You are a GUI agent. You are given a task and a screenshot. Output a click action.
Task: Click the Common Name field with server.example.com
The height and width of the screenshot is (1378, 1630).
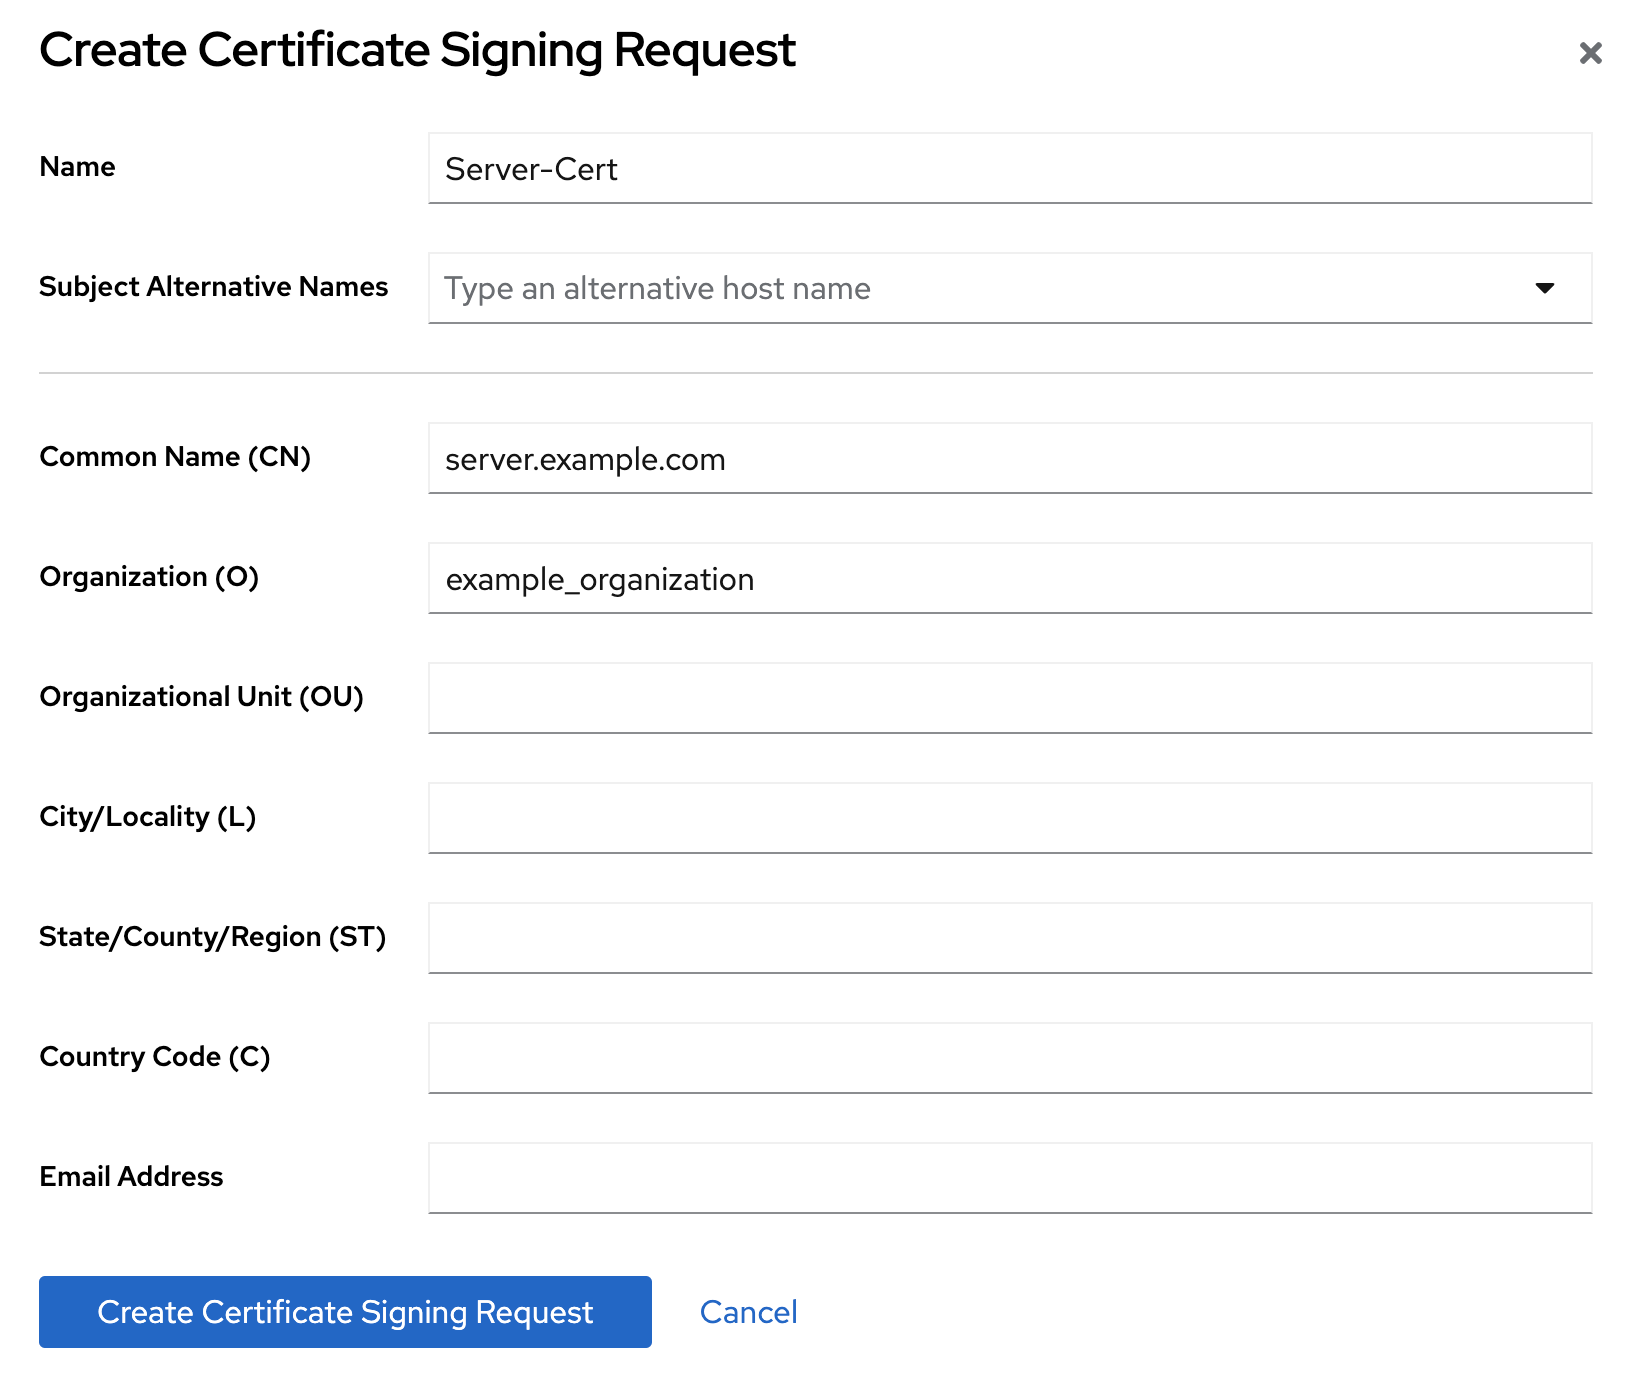1009,459
